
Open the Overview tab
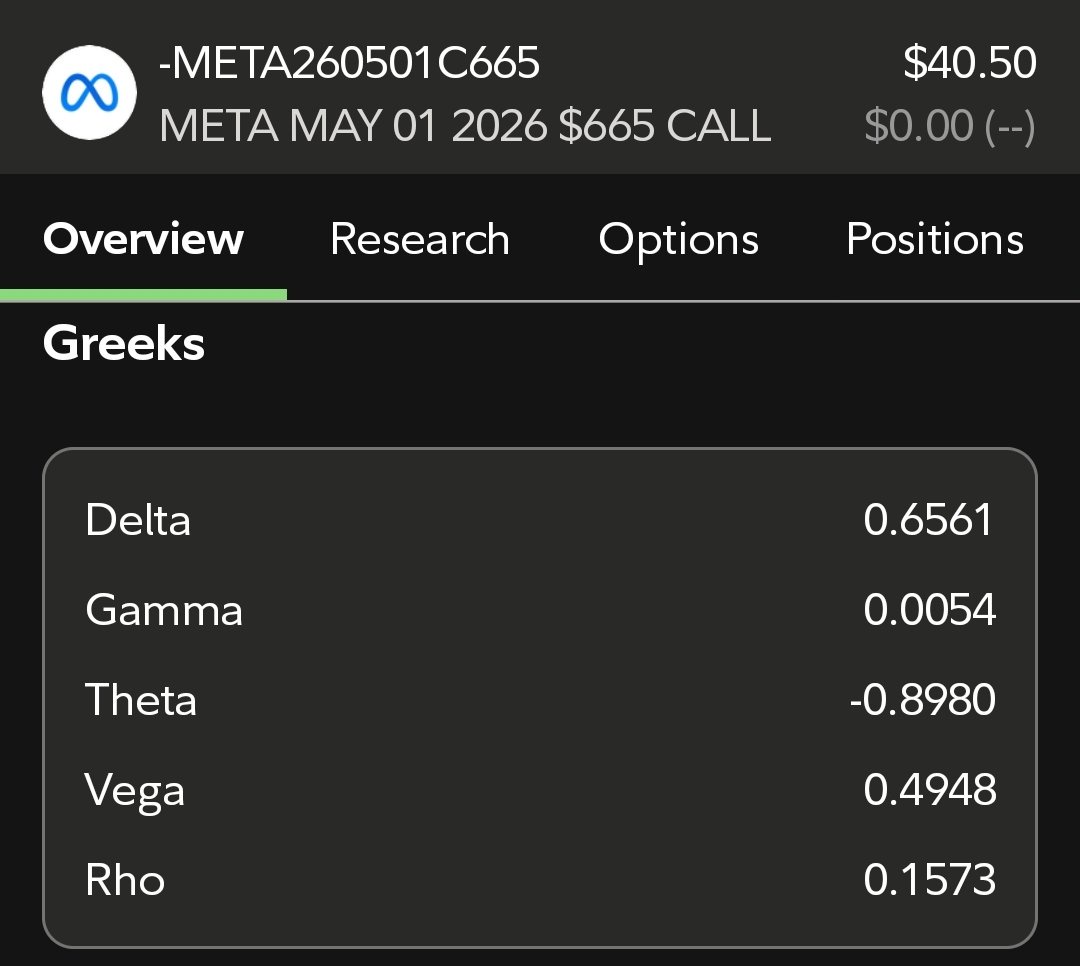(143, 239)
